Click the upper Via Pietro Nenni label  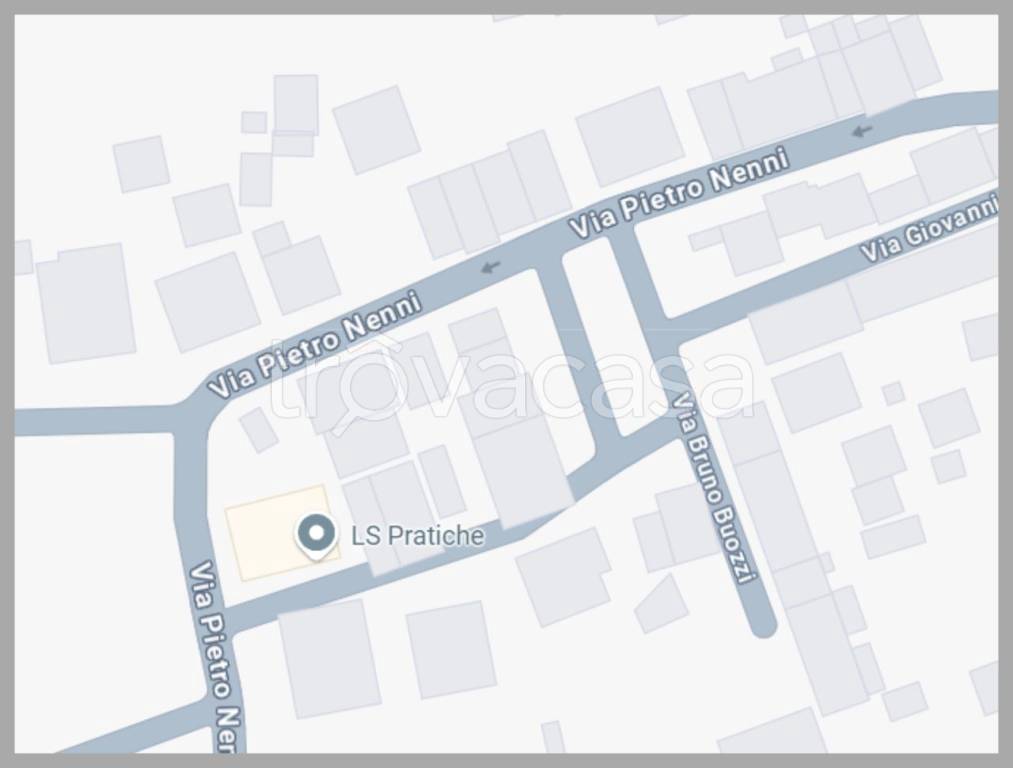point(678,193)
